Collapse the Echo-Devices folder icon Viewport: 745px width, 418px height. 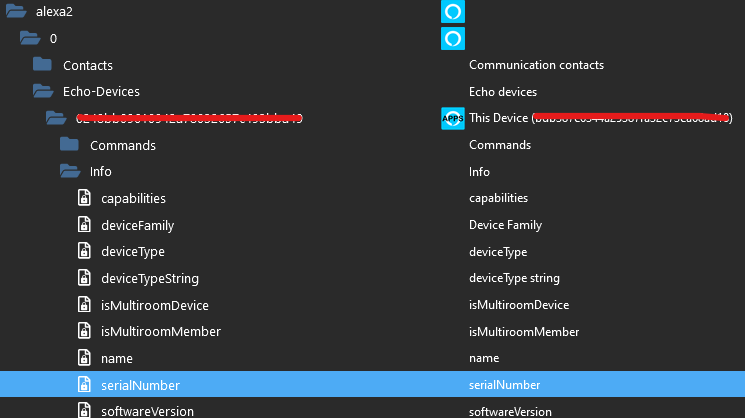click(x=43, y=91)
